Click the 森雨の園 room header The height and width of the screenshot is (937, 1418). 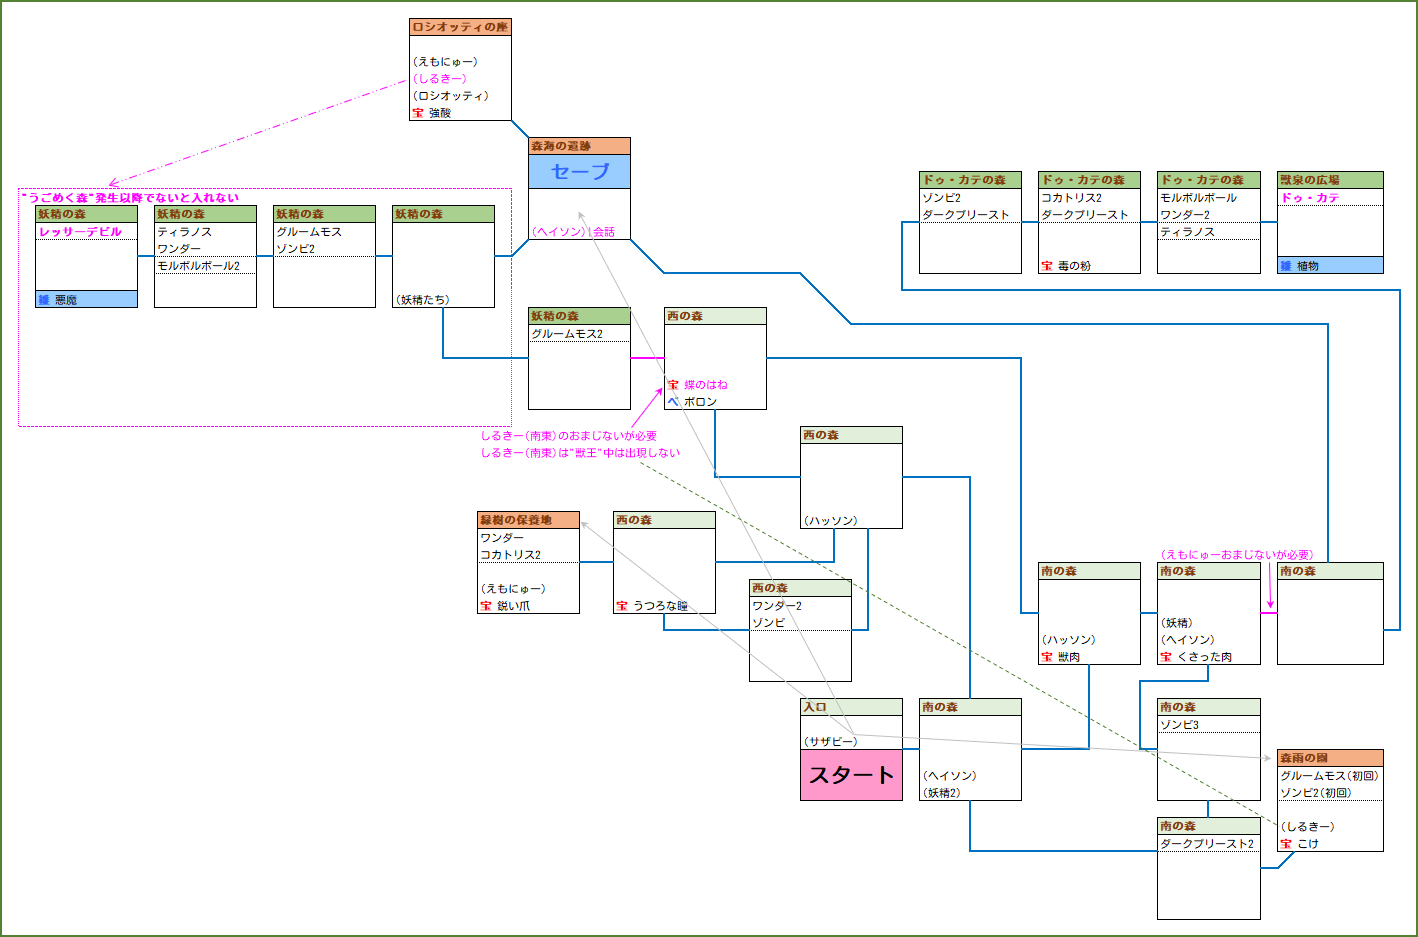pos(1330,758)
